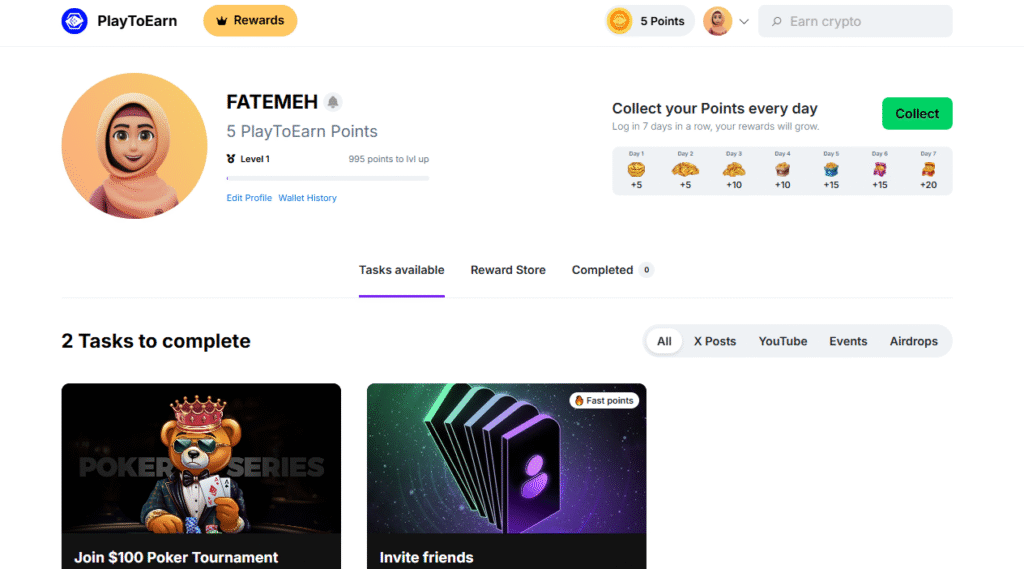Screen dimensions: 1024x569
Task: Filter tasks by X Posts
Action: click(715, 341)
